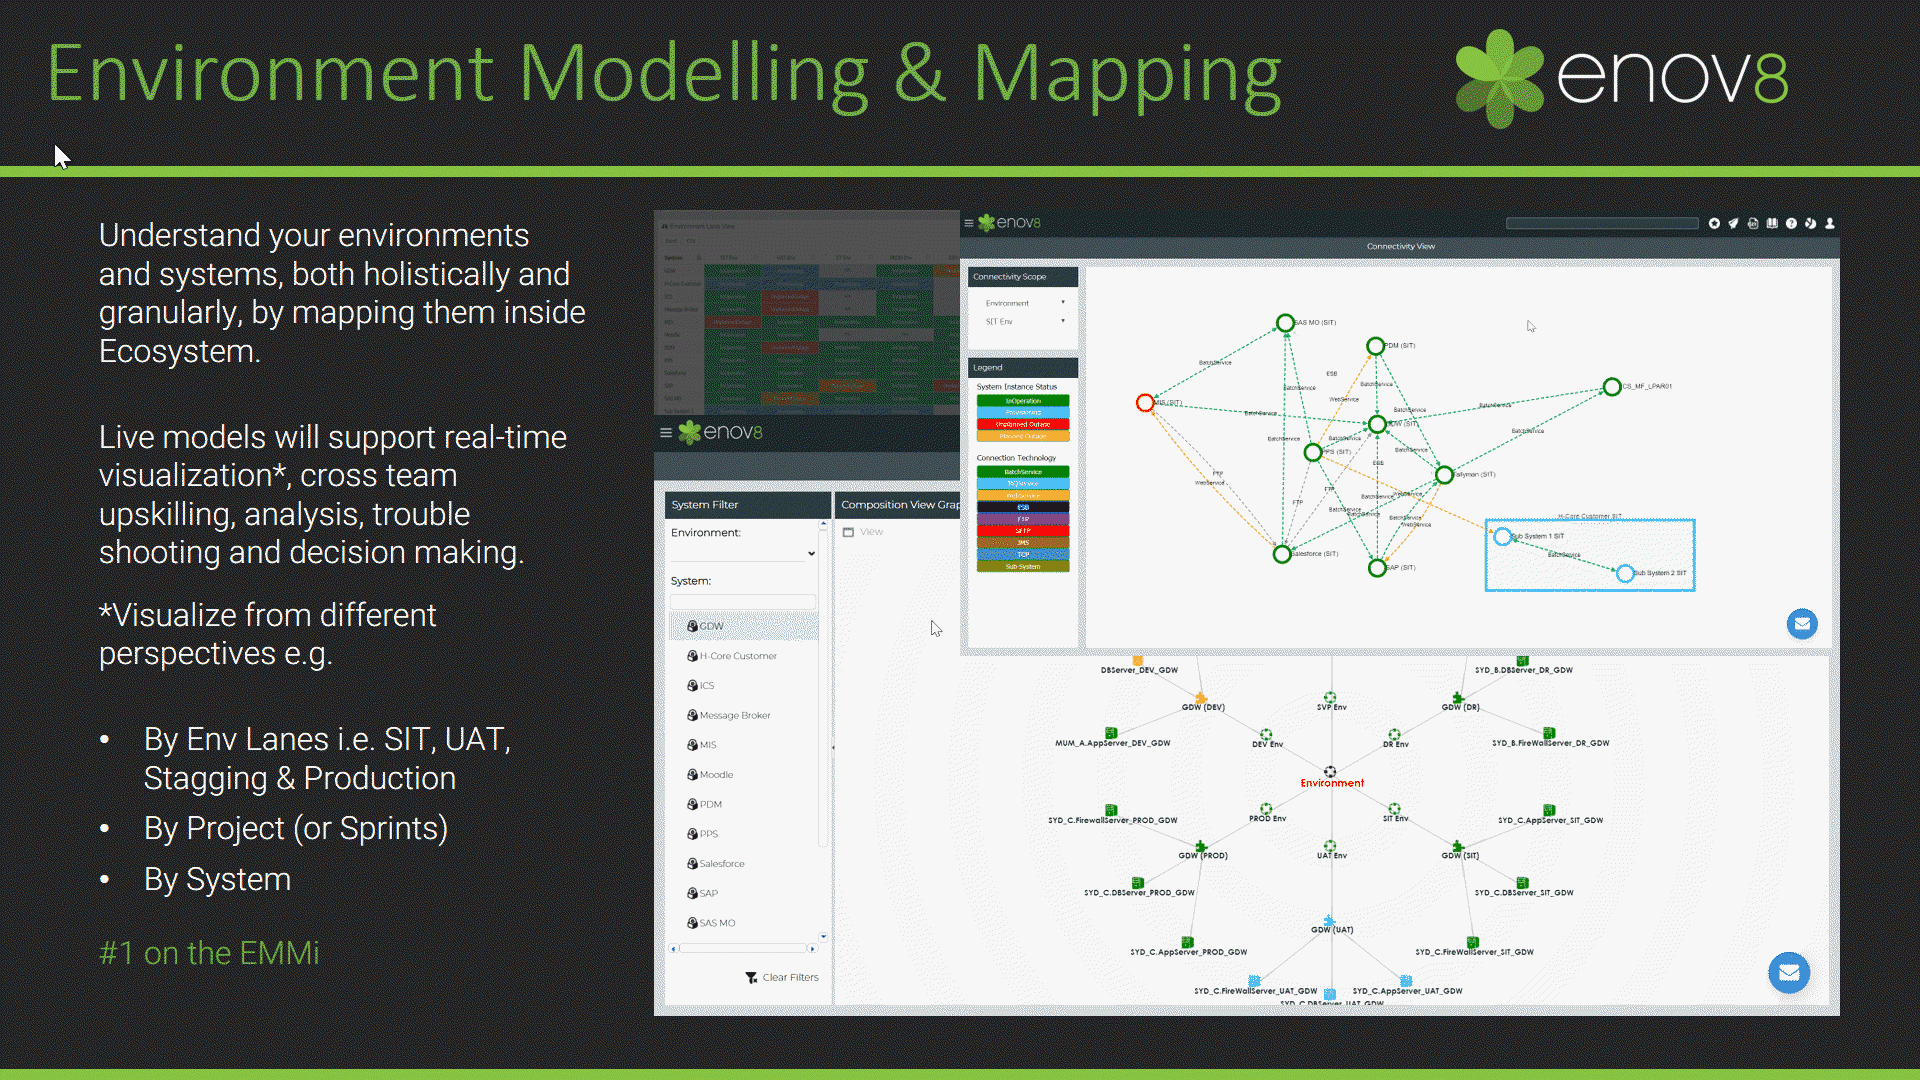The image size is (1920, 1080).
Task: Click the SAS MO (SIT) node circle
Action: coord(1285,323)
